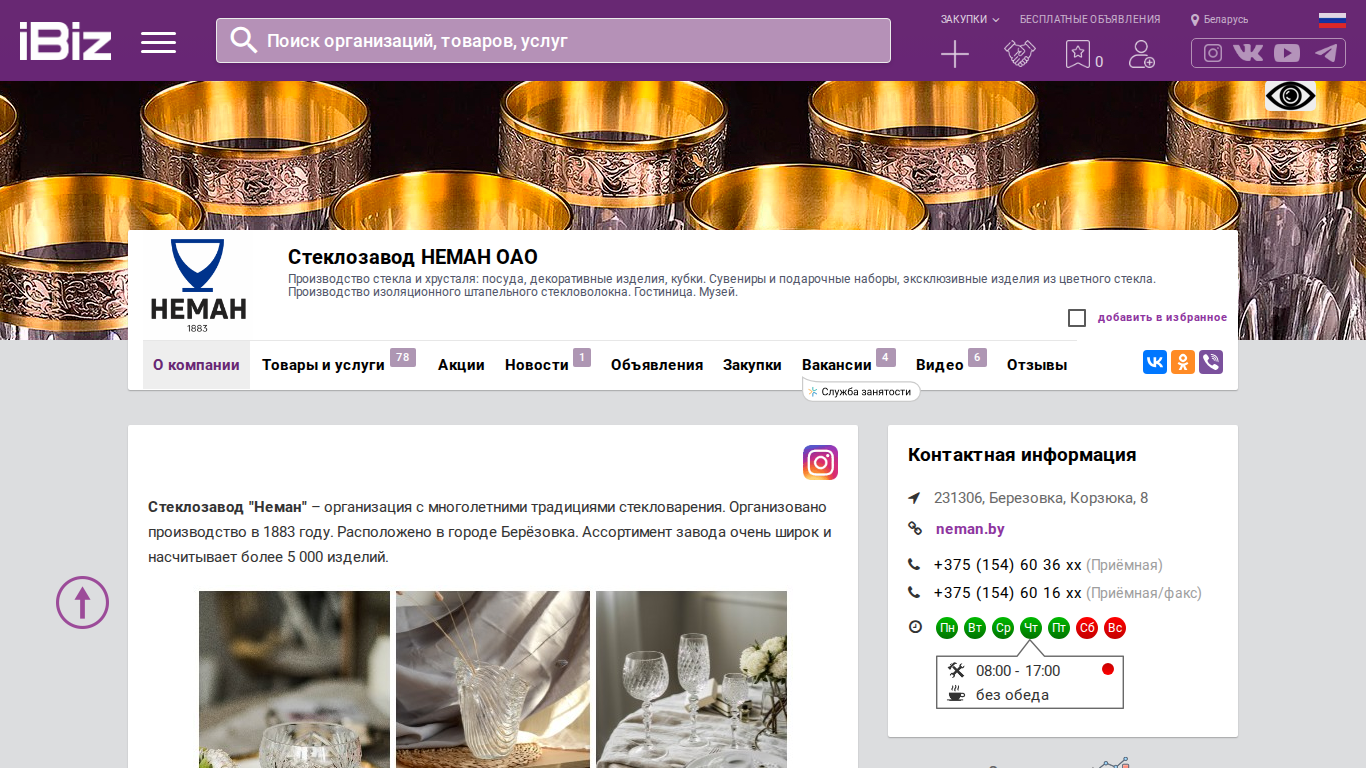The image size is (1366, 768).
Task: Open iBiz VK page in header
Action: tap(1248, 53)
